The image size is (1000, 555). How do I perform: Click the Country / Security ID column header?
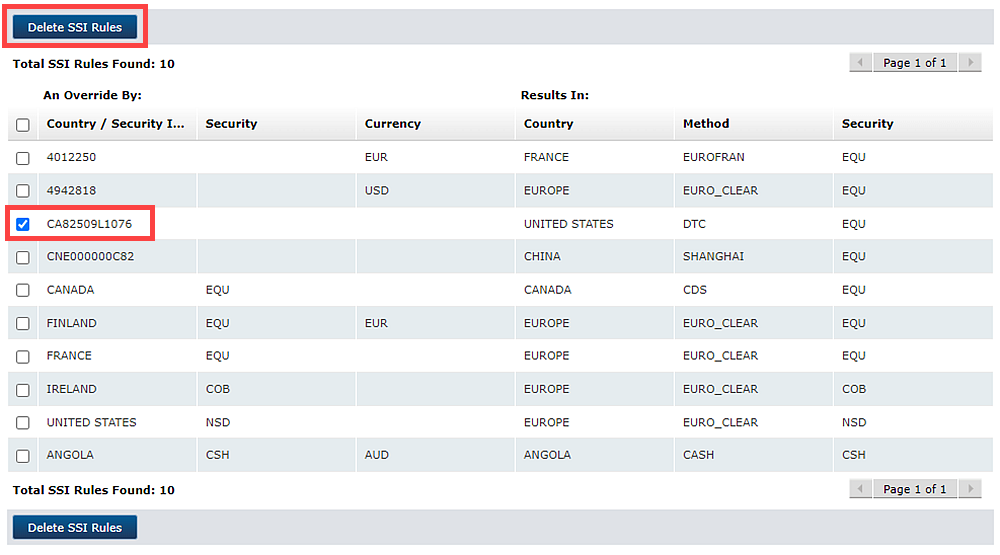point(116,124)
